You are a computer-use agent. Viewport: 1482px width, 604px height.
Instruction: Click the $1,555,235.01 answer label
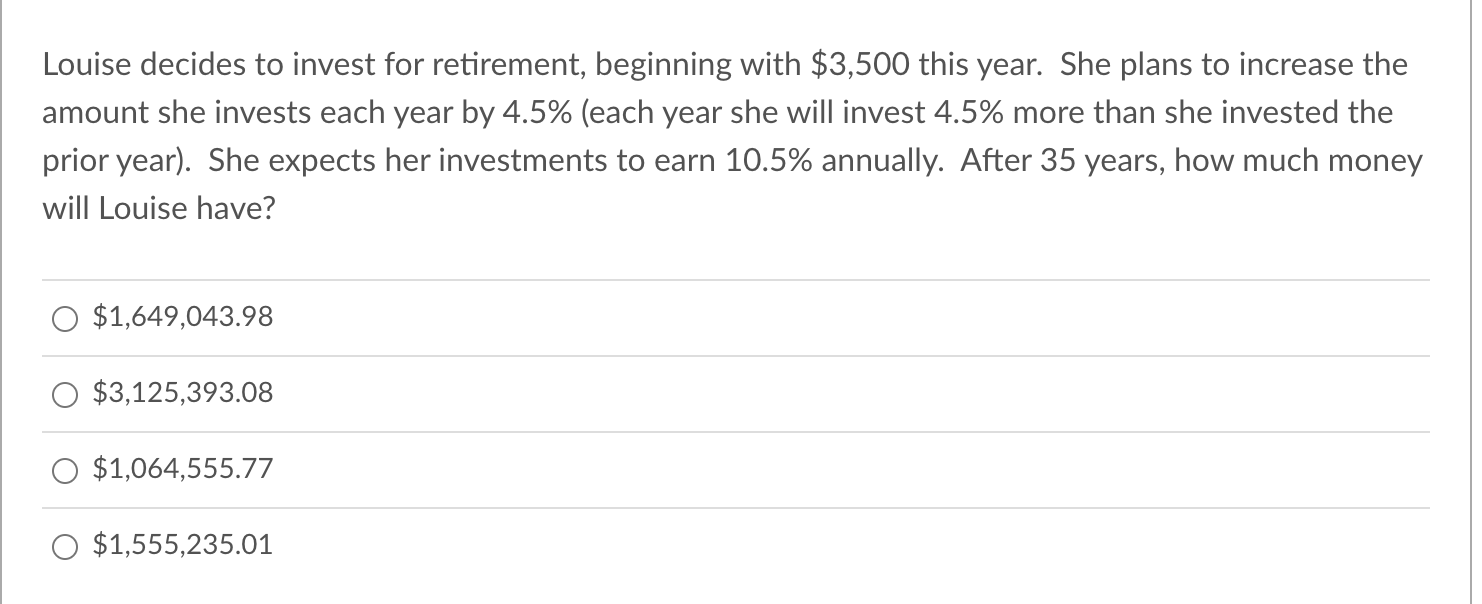(182, 545)
